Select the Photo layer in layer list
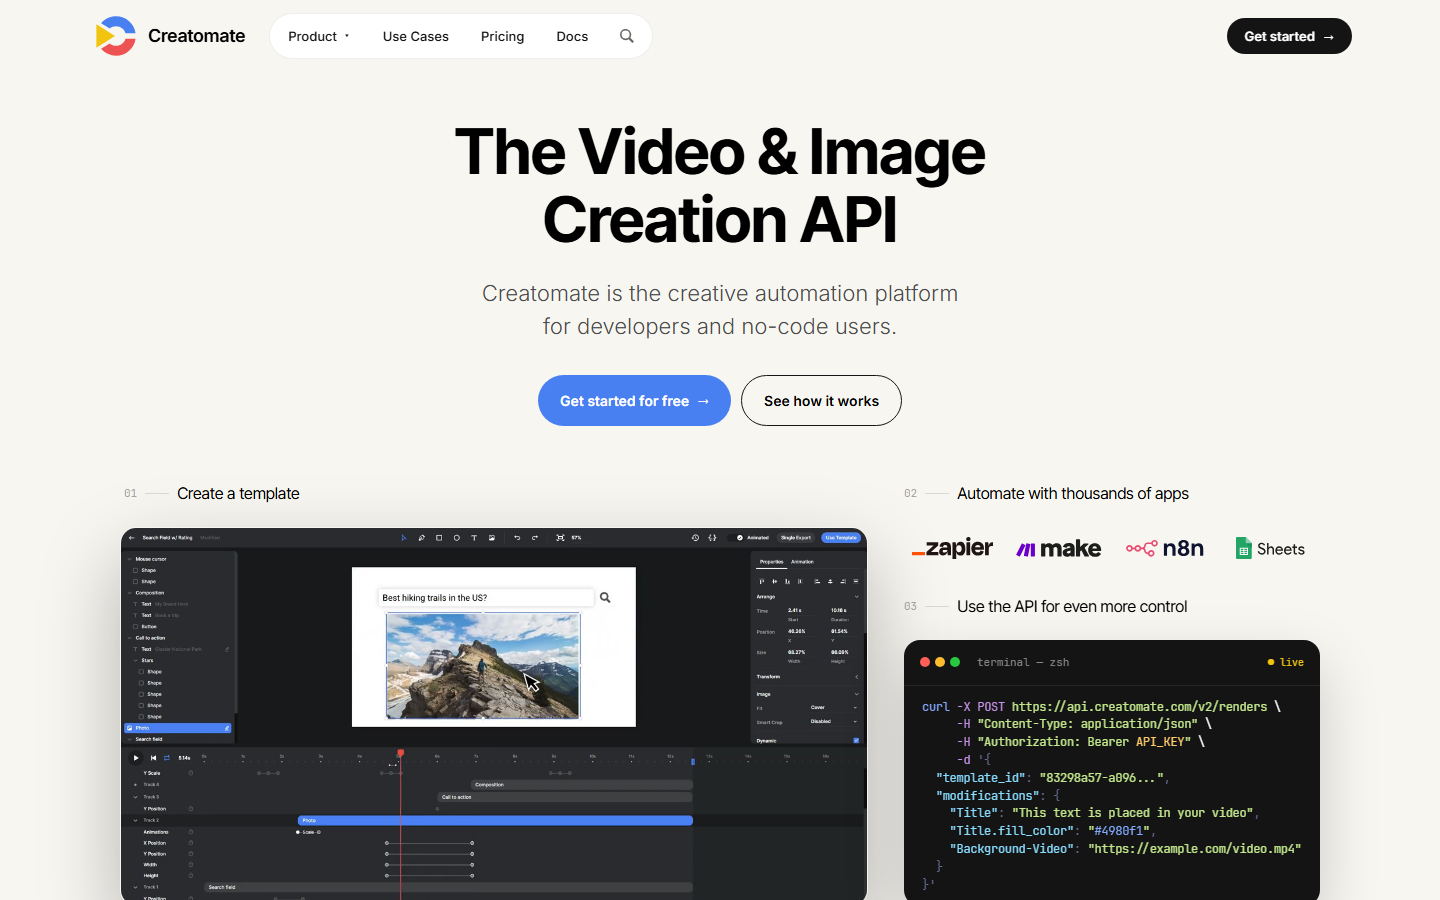This screenshot has width=1440, height=900. [x=178, y=728]
